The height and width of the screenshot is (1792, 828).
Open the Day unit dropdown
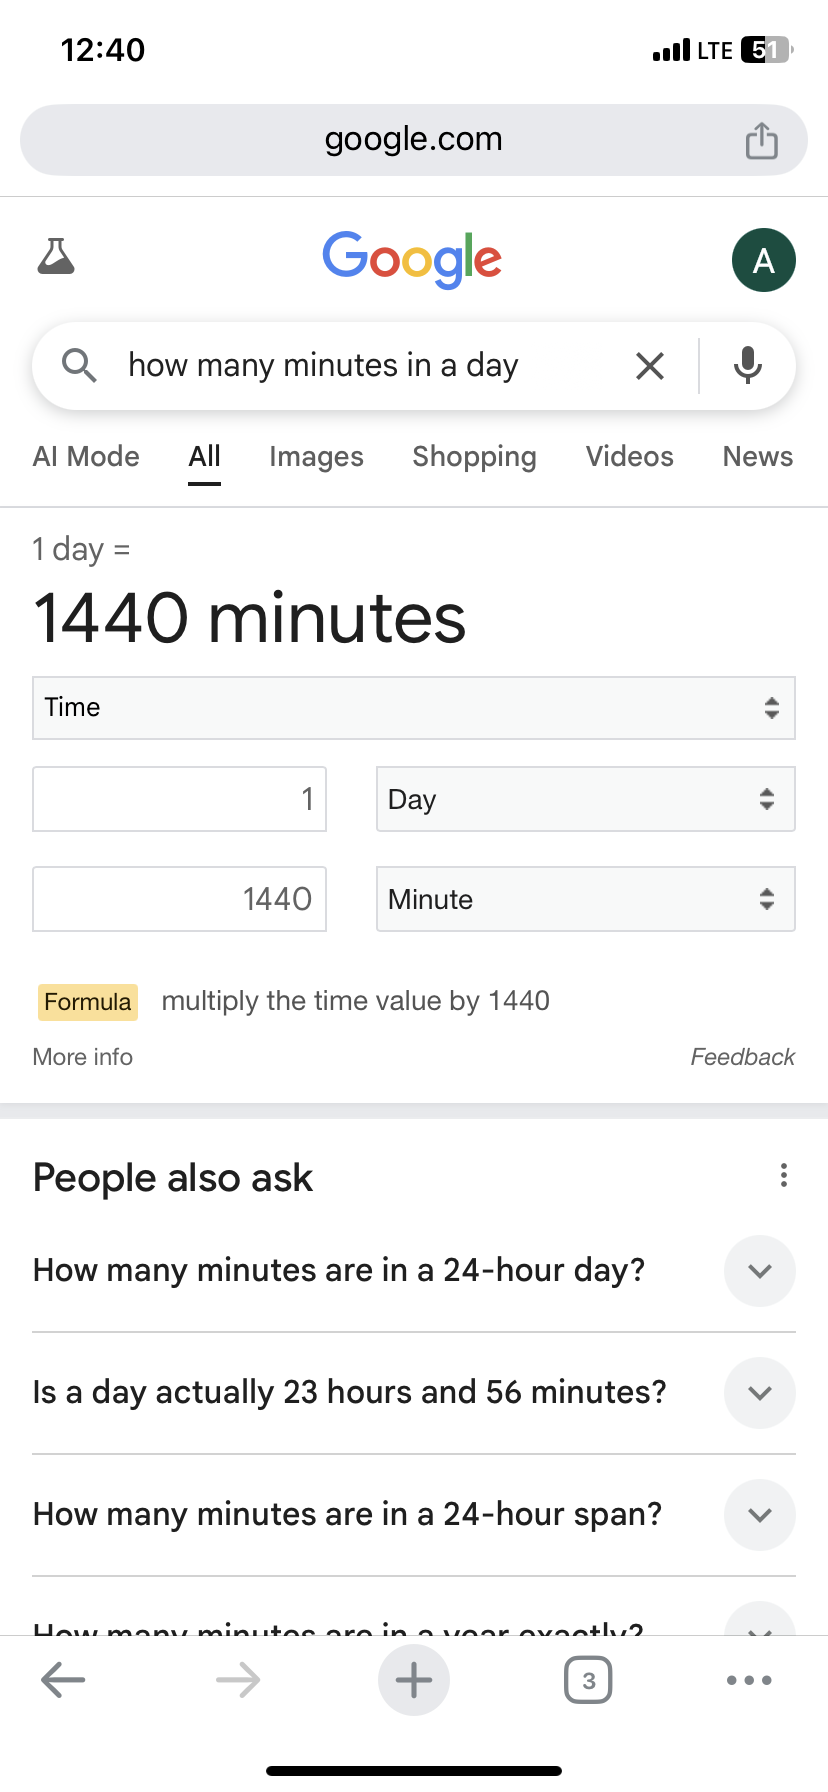(585, 799)
